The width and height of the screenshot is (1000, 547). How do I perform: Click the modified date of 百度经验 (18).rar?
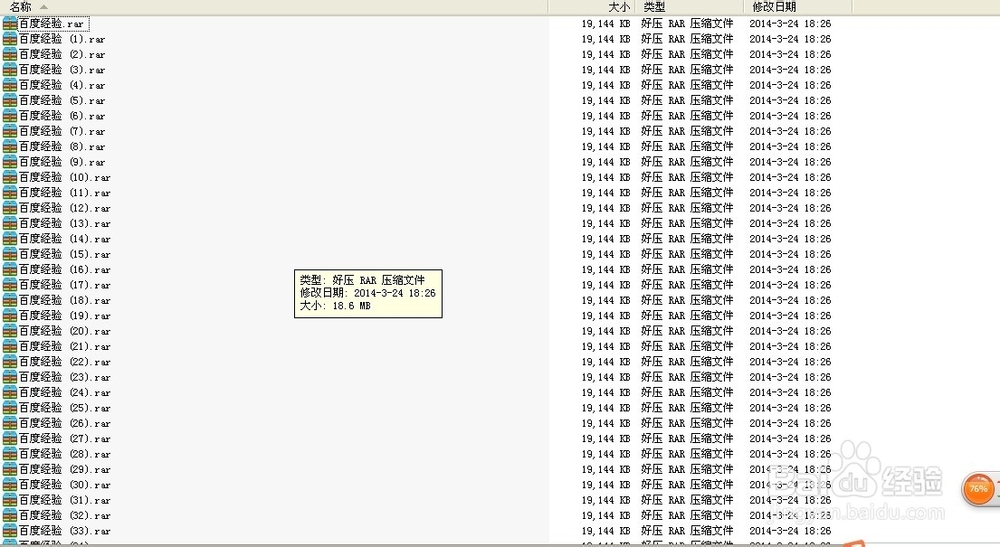[790, 300]
